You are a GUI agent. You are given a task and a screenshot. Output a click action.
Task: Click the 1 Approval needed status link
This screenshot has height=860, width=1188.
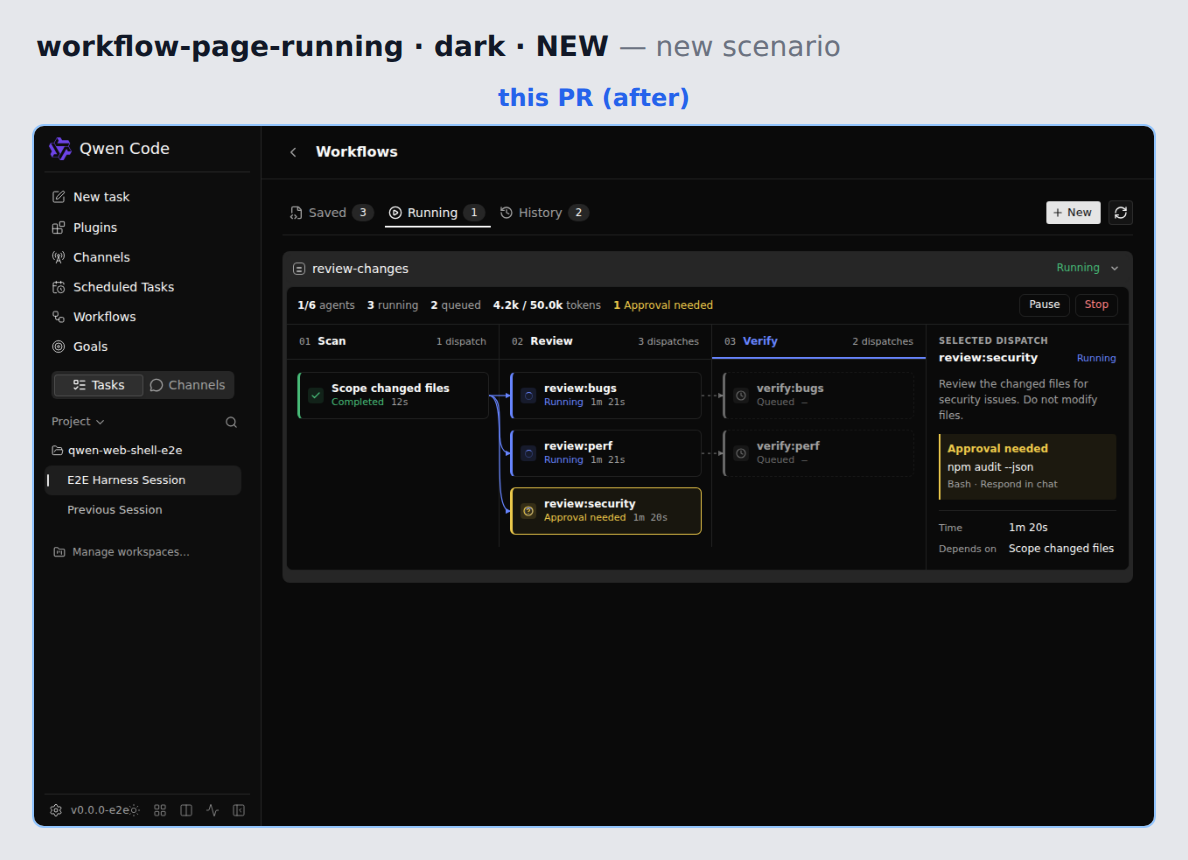point(663,305)
